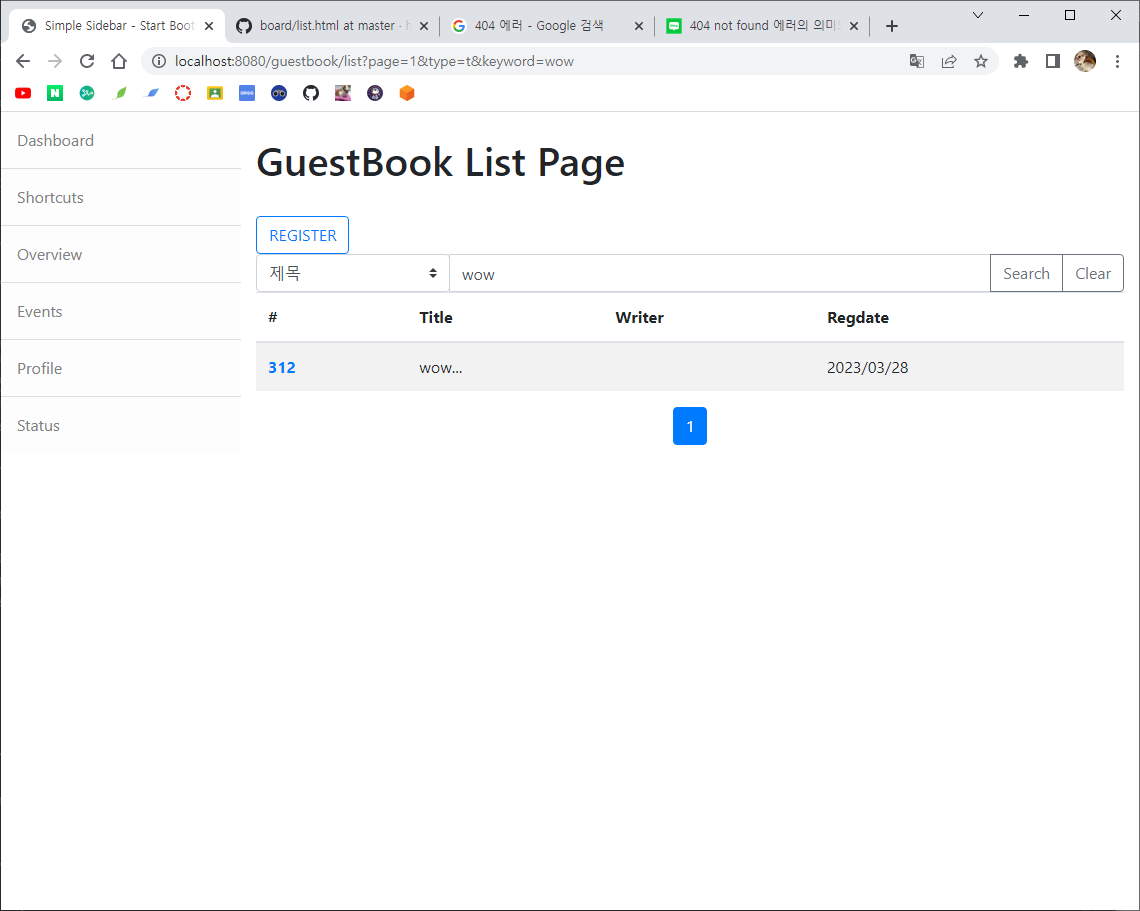
Task: Click the GitHub bookmark icon
Action: pos(311,93)
